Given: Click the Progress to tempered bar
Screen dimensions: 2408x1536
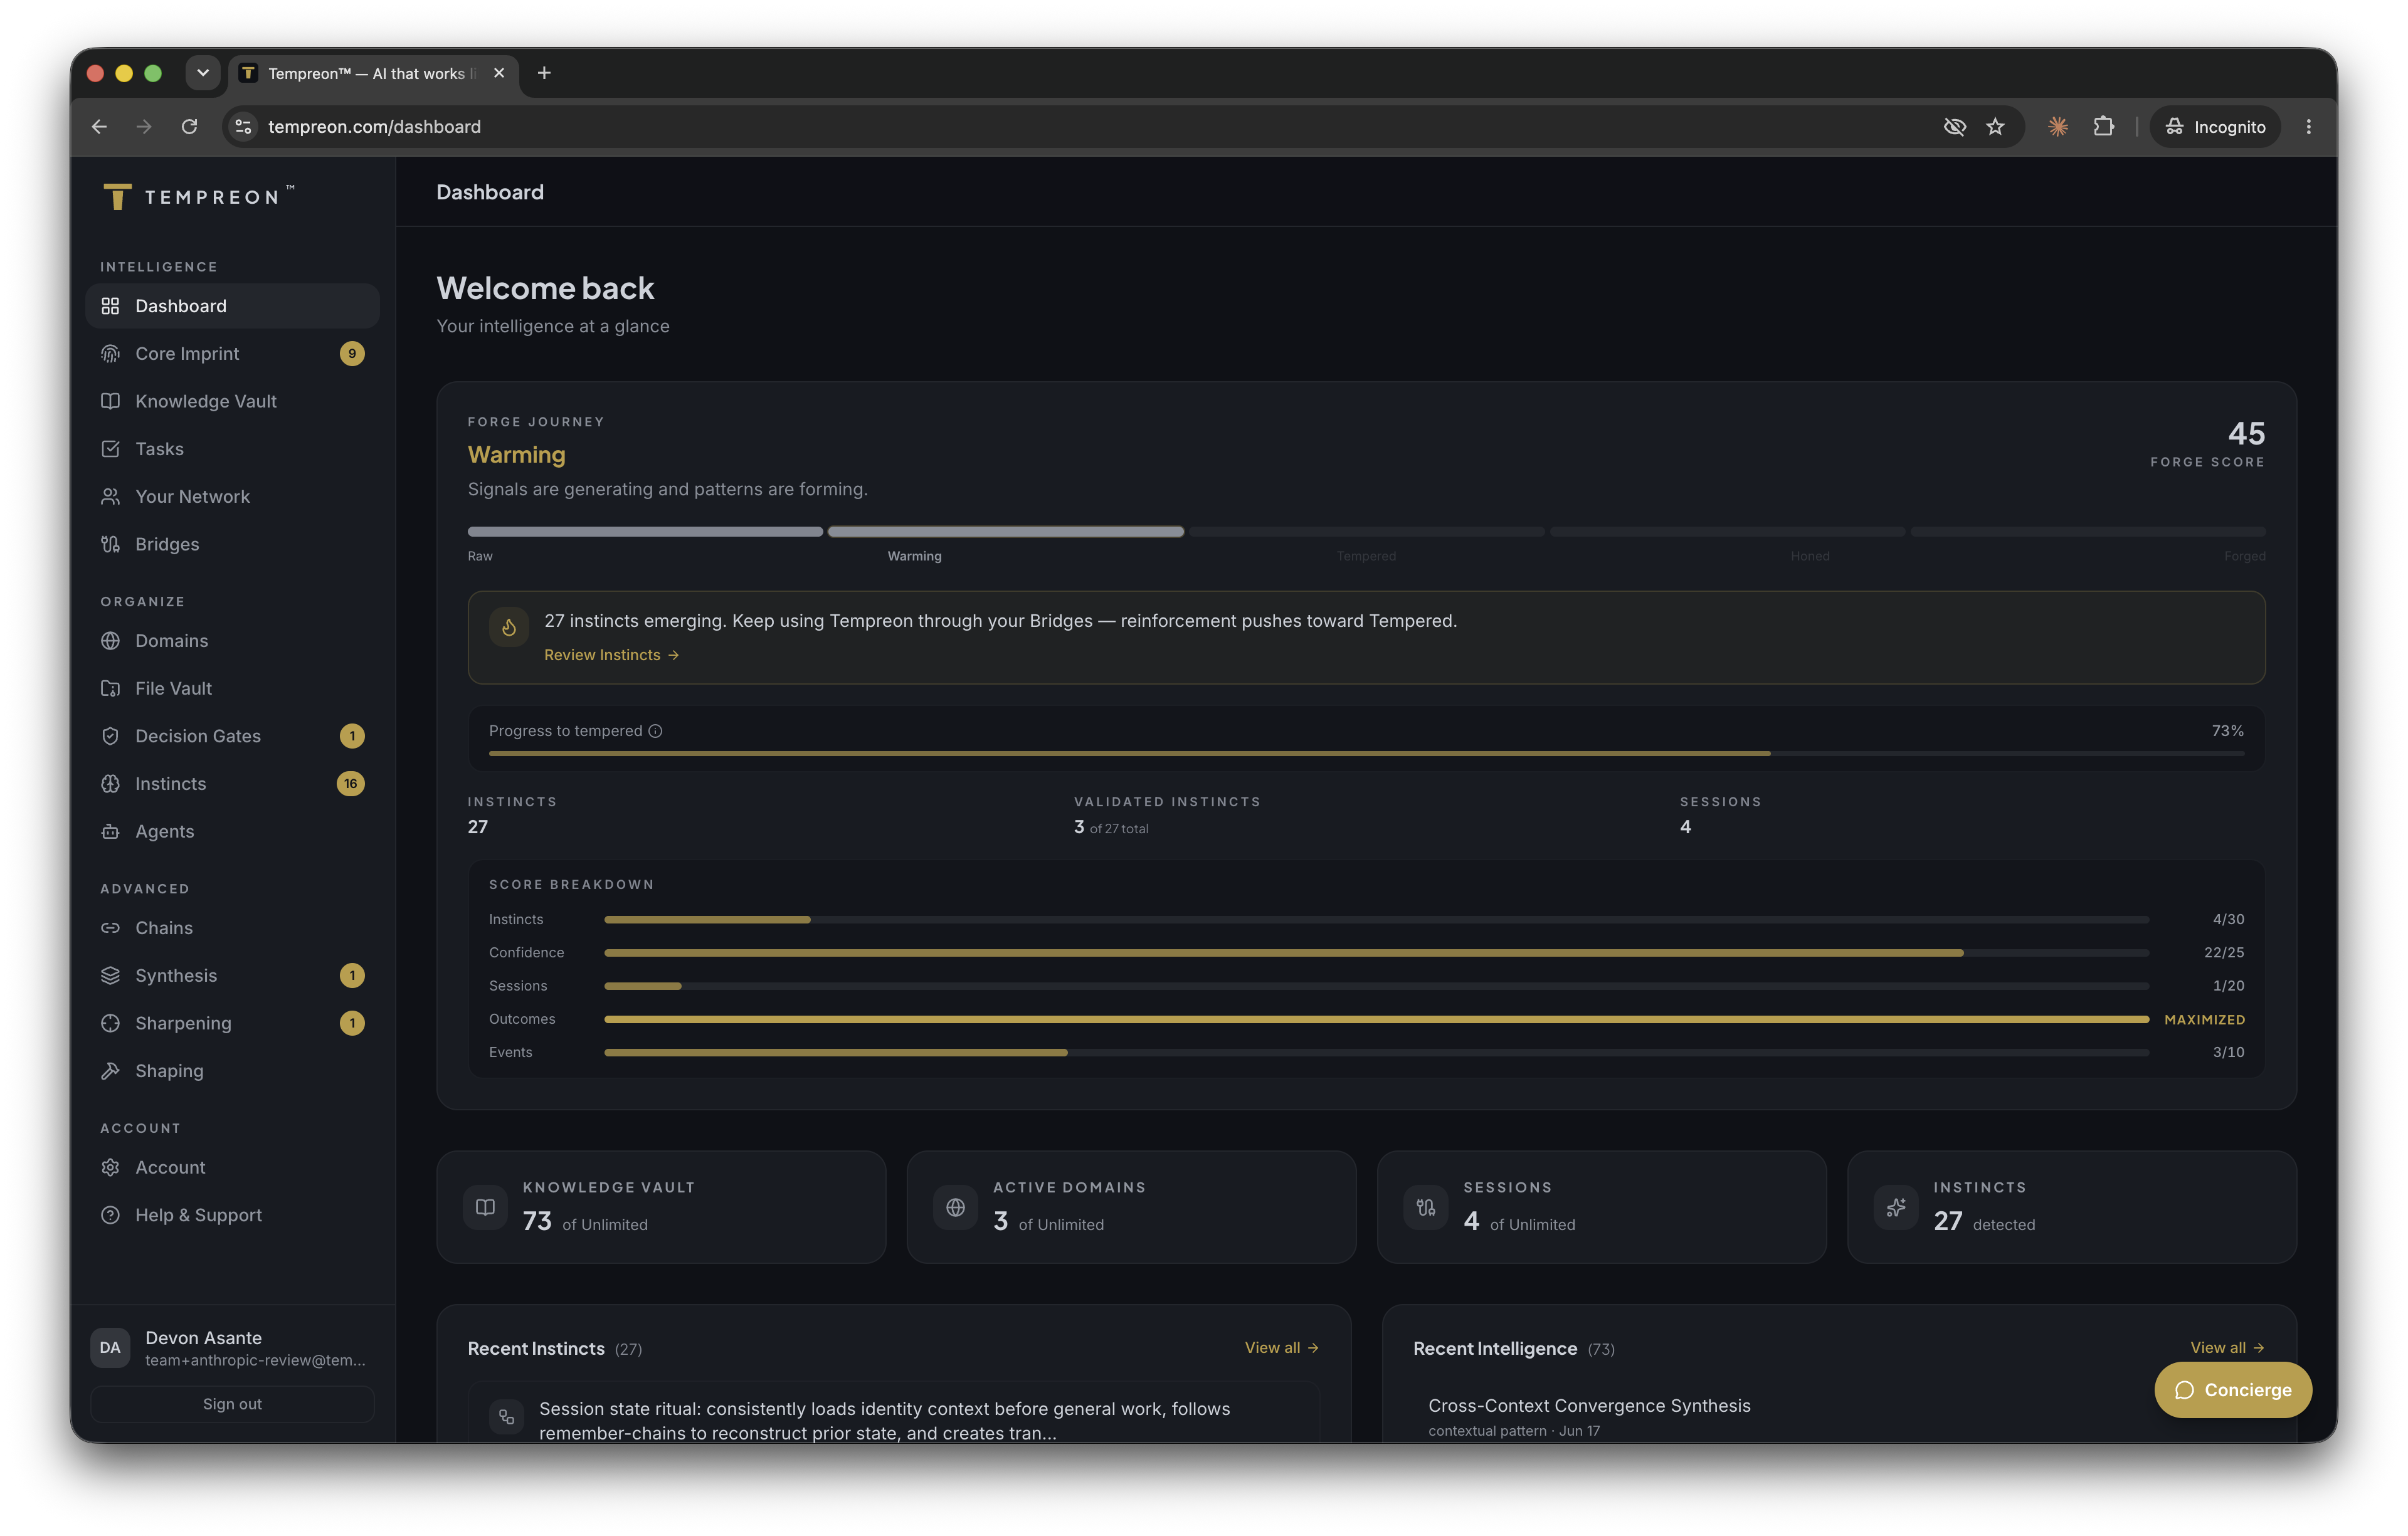Looking at the screenshot, I should [x=1366, y=753].
